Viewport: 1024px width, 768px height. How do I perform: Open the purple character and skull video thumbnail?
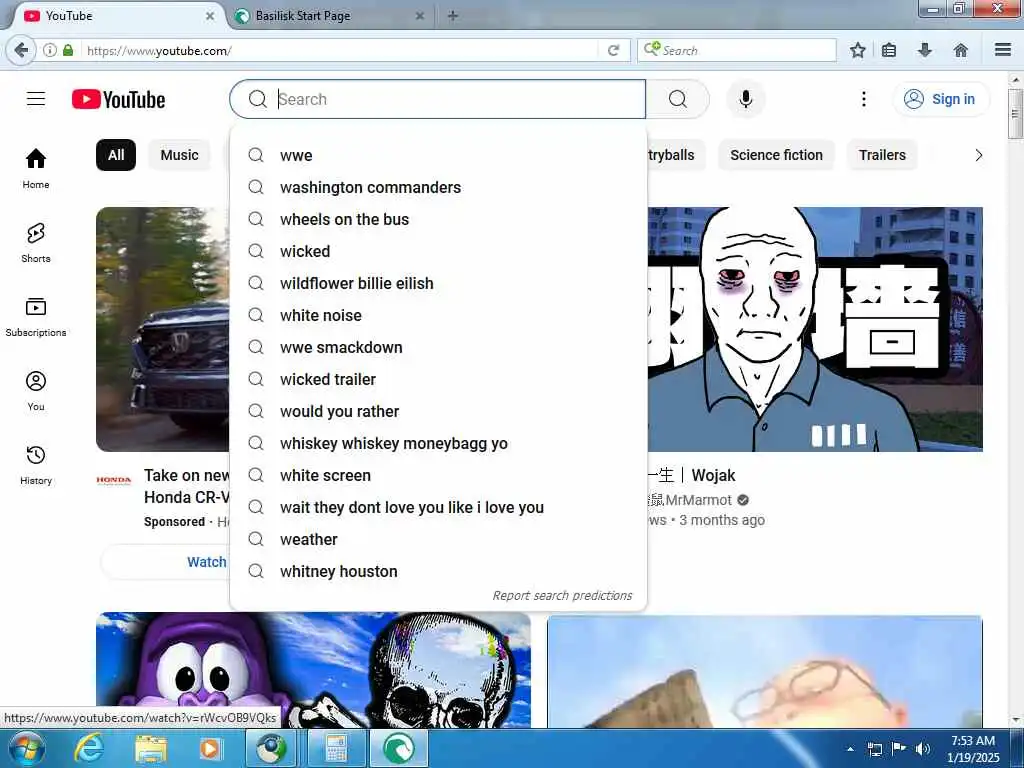pos(313,670)
